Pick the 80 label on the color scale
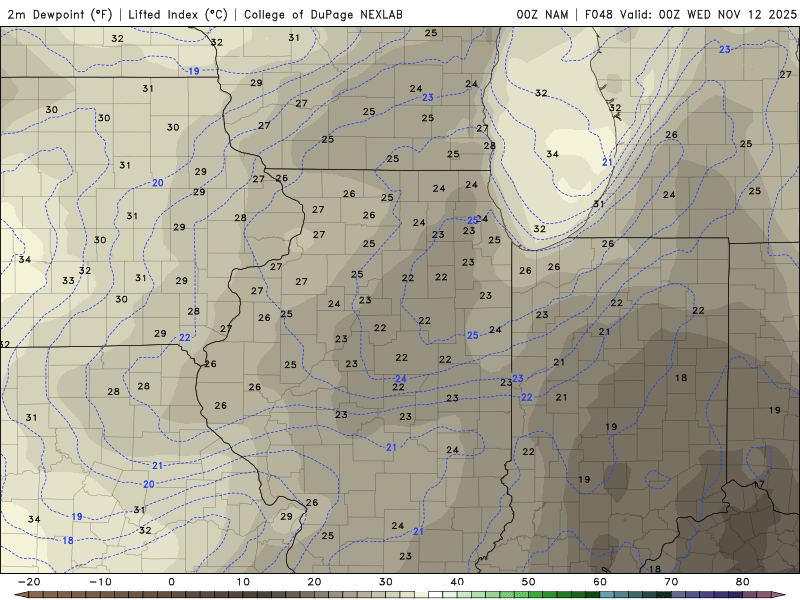This screenshot has width=800, height=600. coord(743,582)
